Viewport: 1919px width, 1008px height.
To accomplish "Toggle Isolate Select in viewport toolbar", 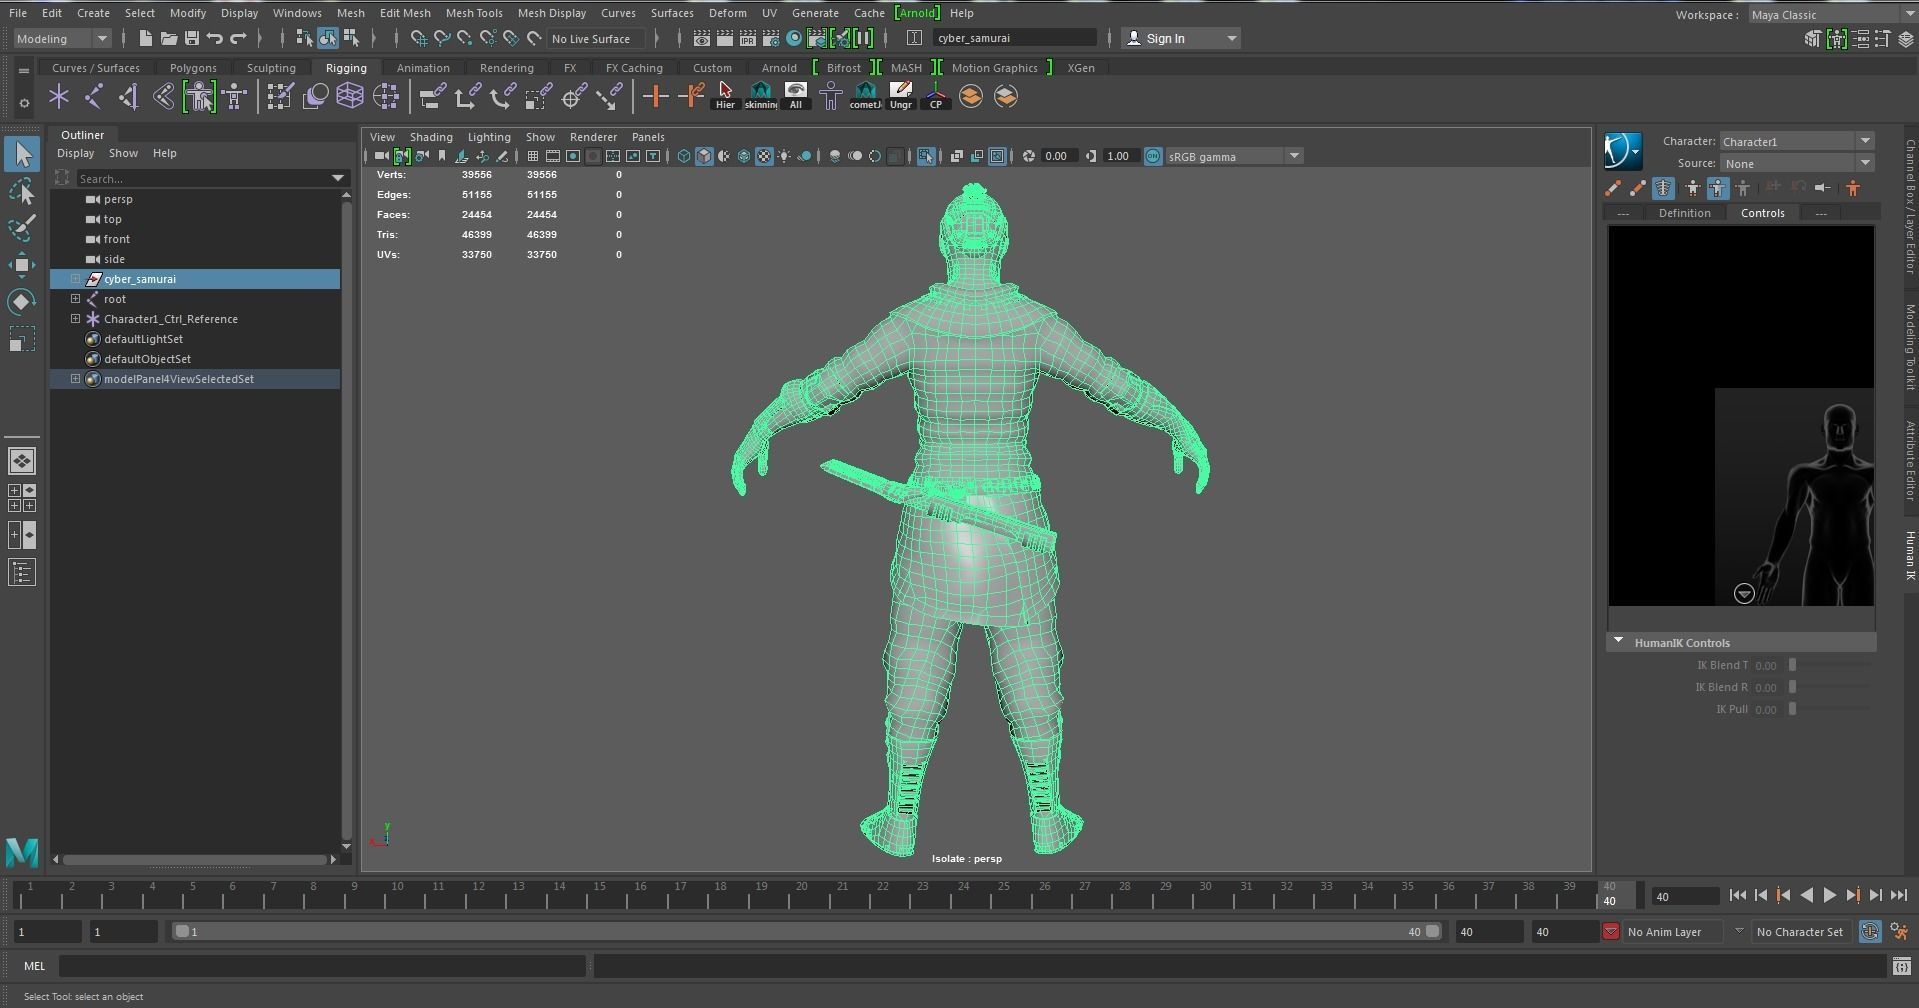I will tap(926, 156).
